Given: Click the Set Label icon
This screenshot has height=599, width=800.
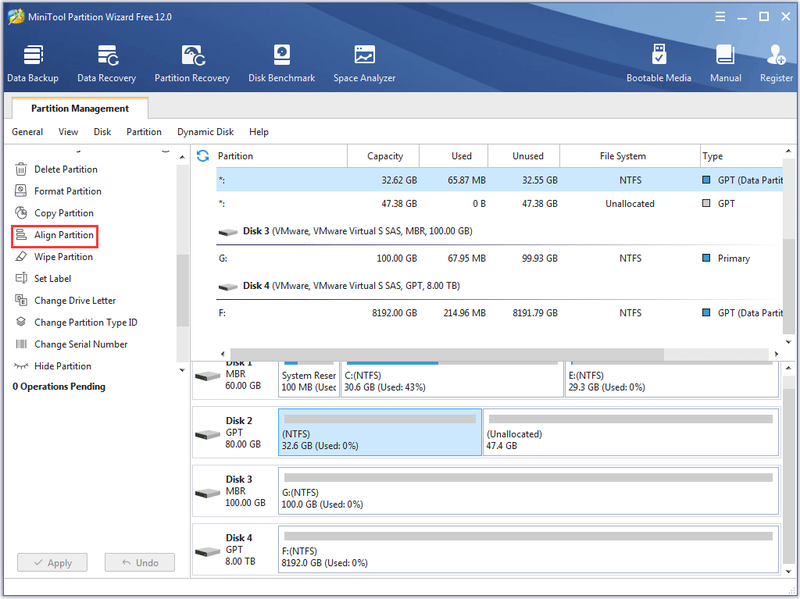Looking at the screenshot, I should click(21, 279).
